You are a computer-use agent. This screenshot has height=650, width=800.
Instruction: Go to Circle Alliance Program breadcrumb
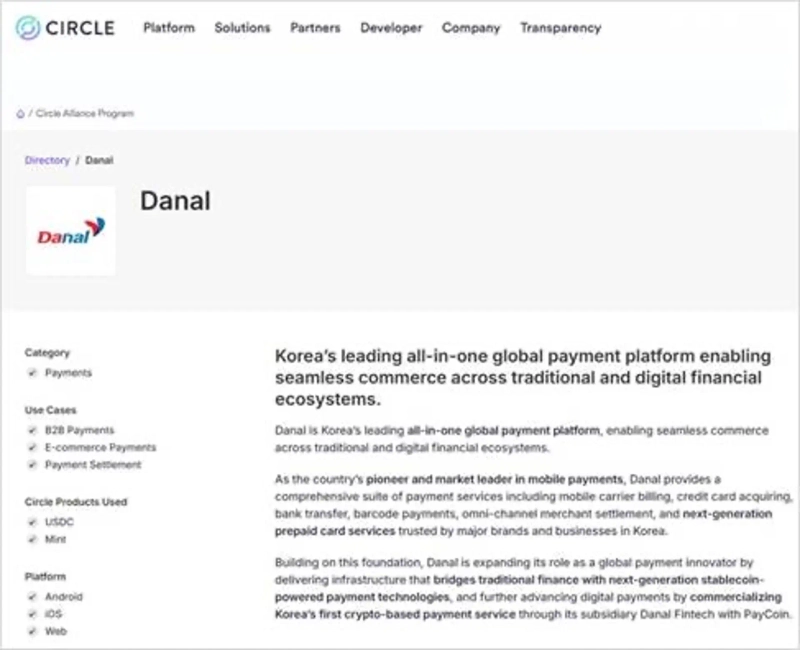coord(84,114)
